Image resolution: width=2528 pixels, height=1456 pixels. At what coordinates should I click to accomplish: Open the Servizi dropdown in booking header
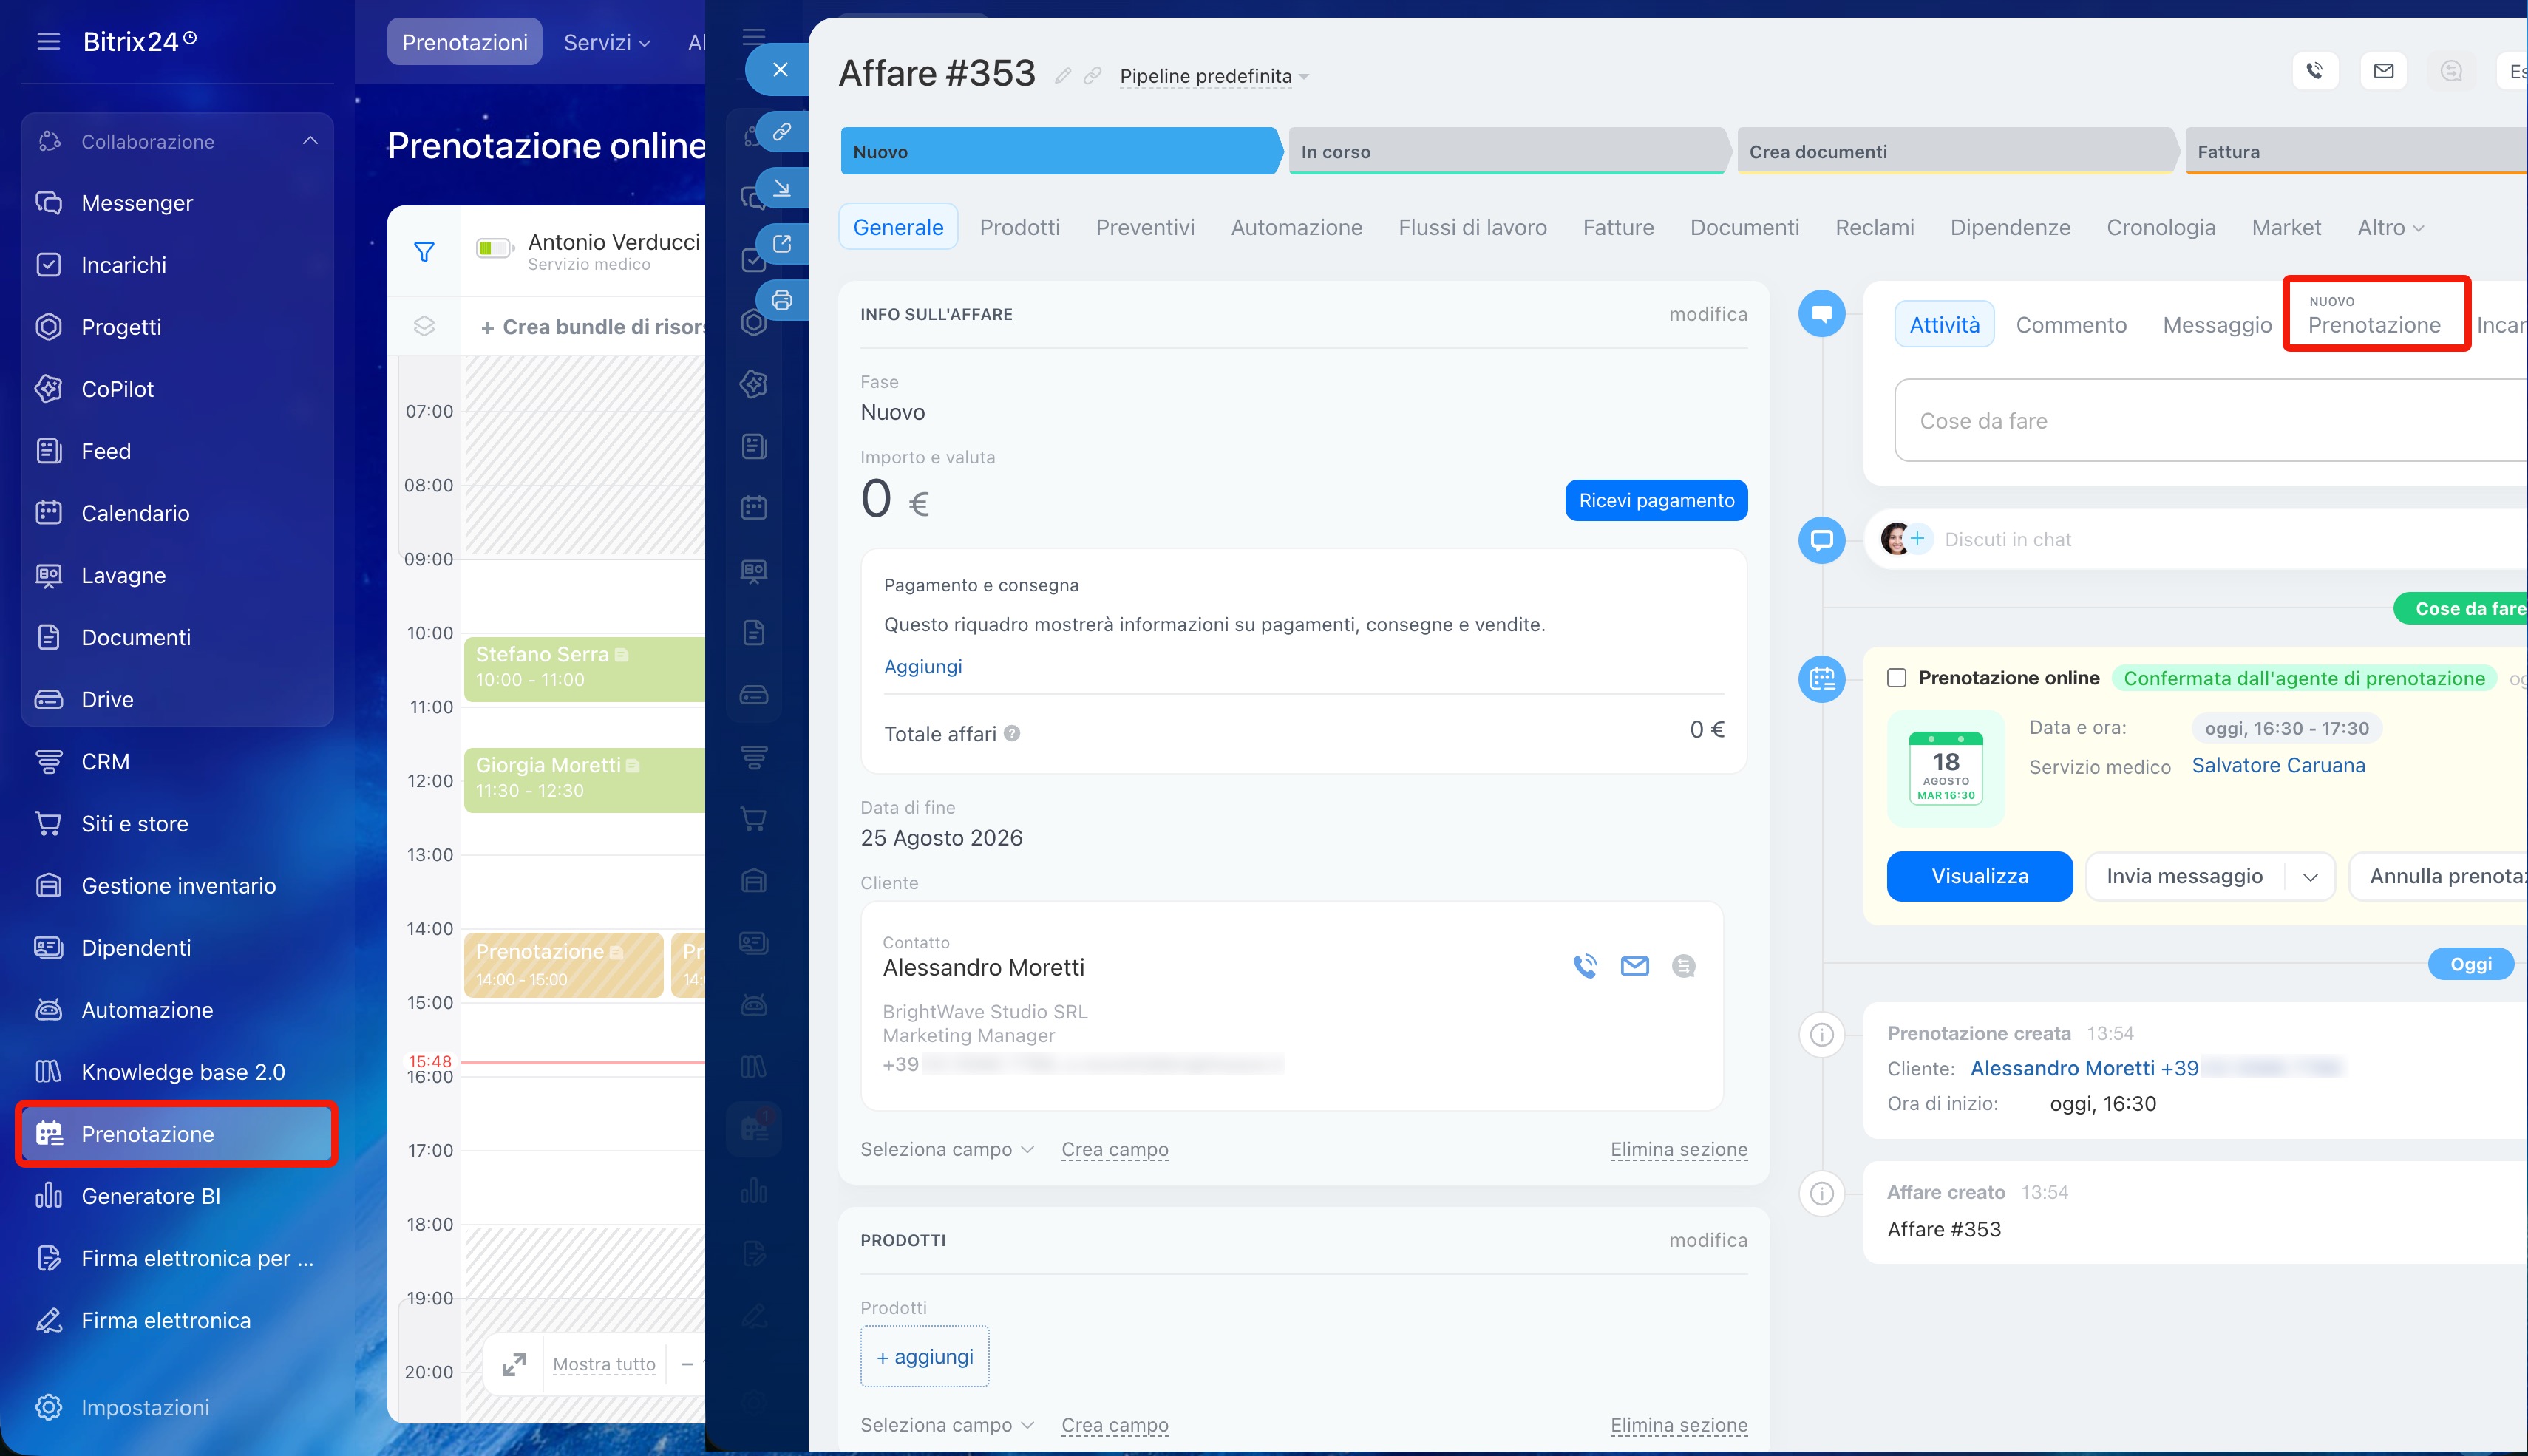pos(607,42)
